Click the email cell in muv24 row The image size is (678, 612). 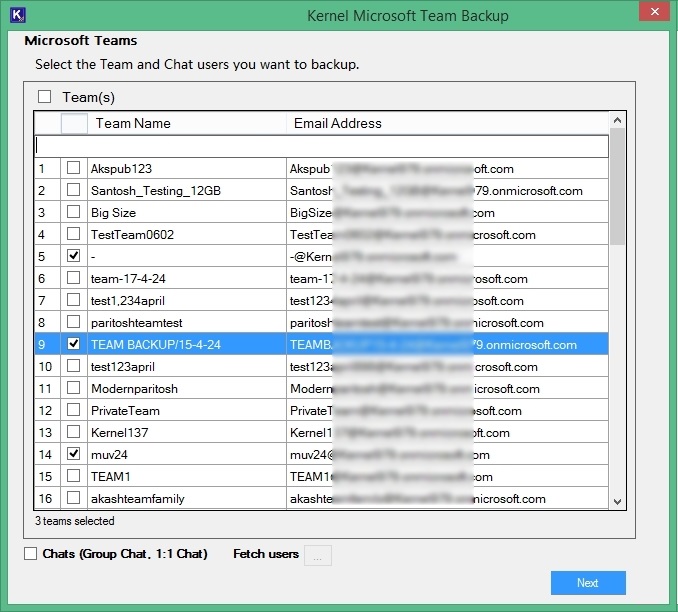[448, 455]
